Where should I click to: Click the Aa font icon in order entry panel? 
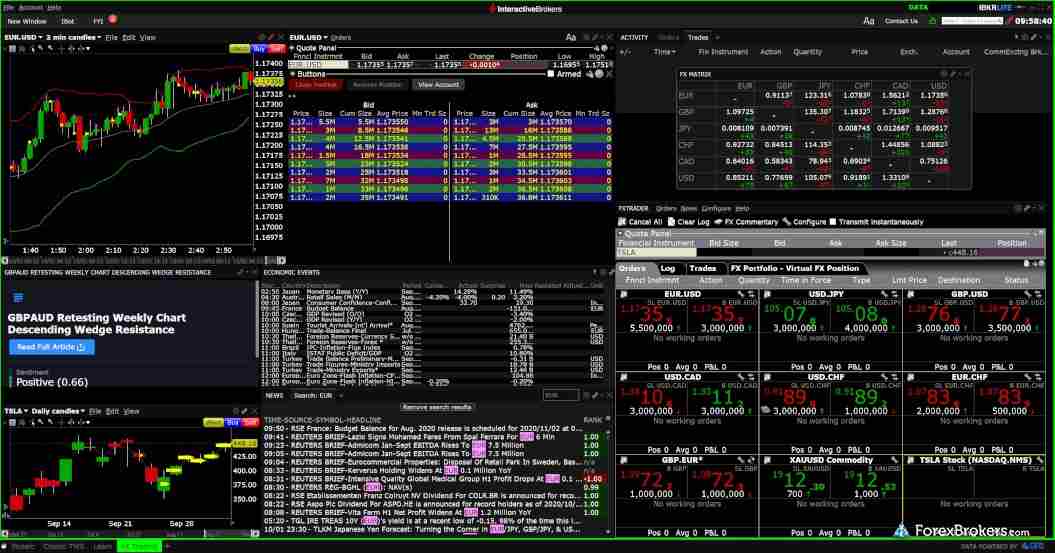pos(571,38)
